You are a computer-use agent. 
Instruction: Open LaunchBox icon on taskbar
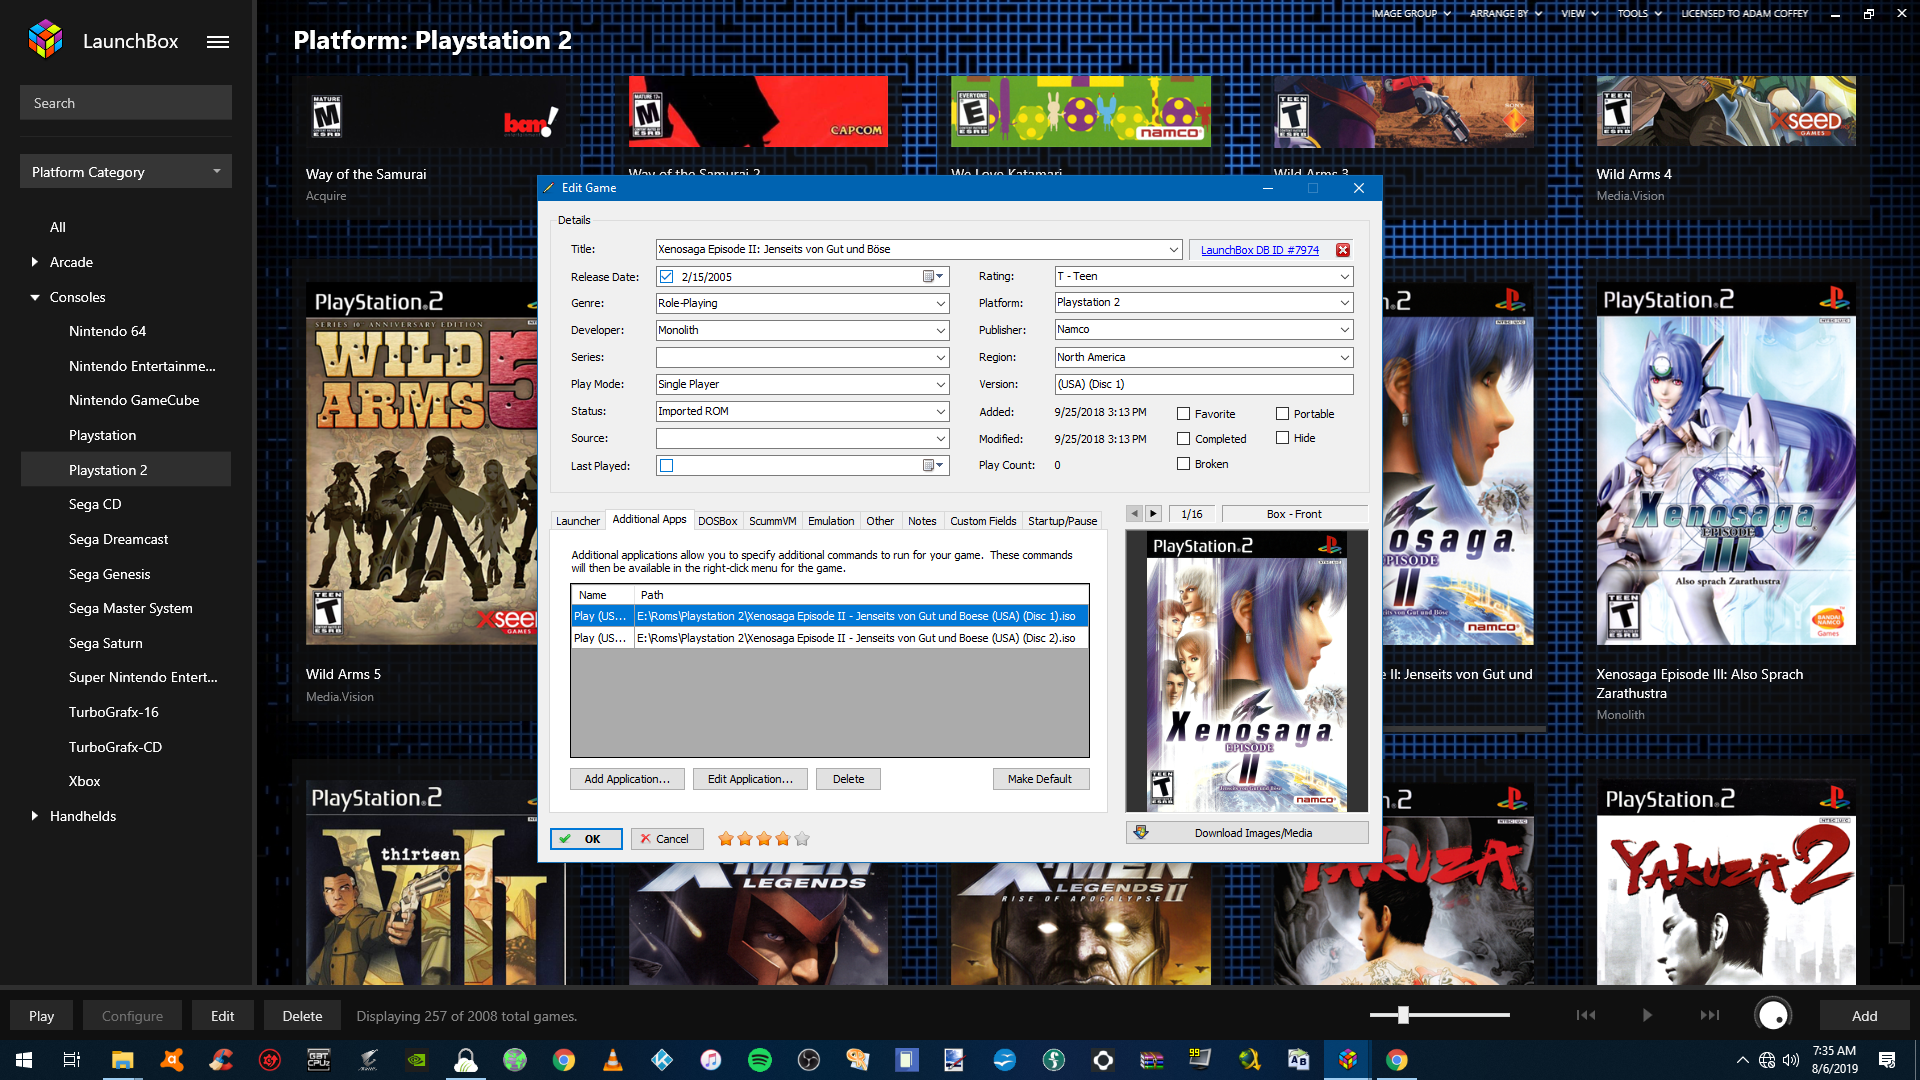1348,1060
